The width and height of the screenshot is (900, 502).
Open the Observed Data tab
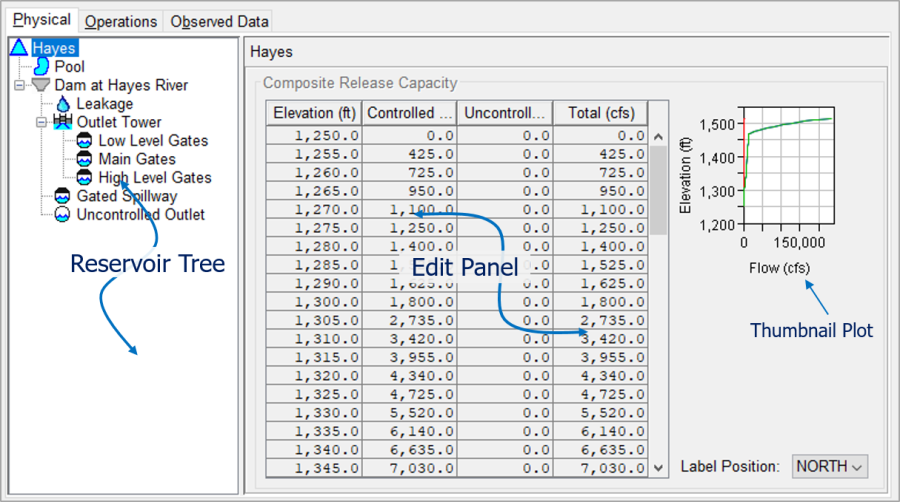click(219, 21)
